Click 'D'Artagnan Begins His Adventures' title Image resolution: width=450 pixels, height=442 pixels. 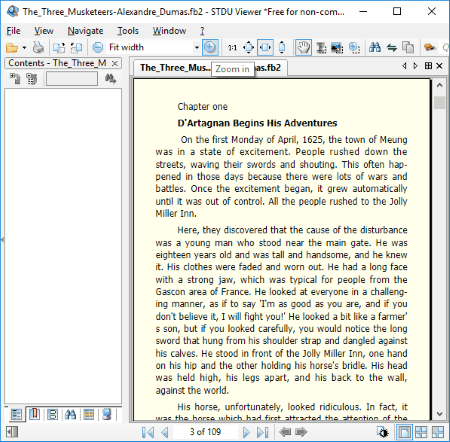pyautogui.click(x=257, y=123)
